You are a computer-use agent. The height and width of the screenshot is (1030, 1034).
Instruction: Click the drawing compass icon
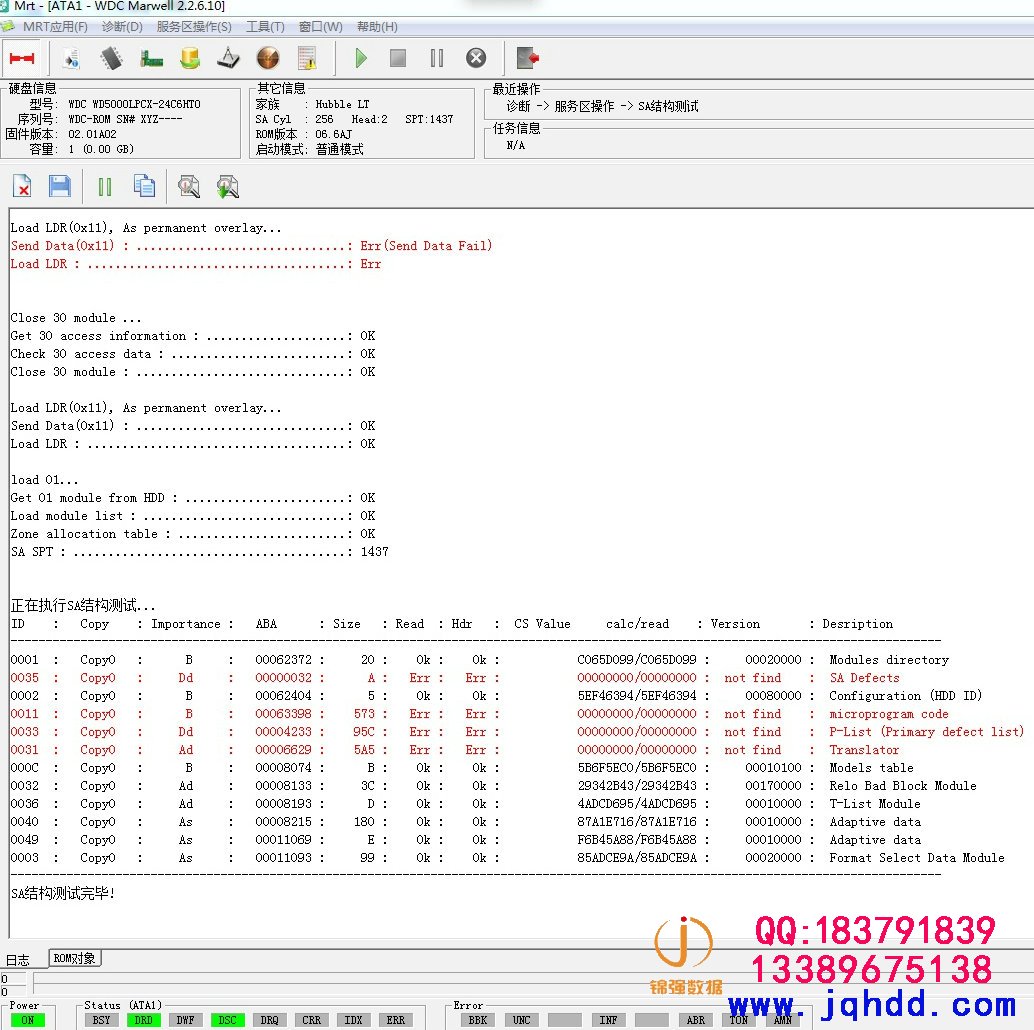tap(228, 59)
